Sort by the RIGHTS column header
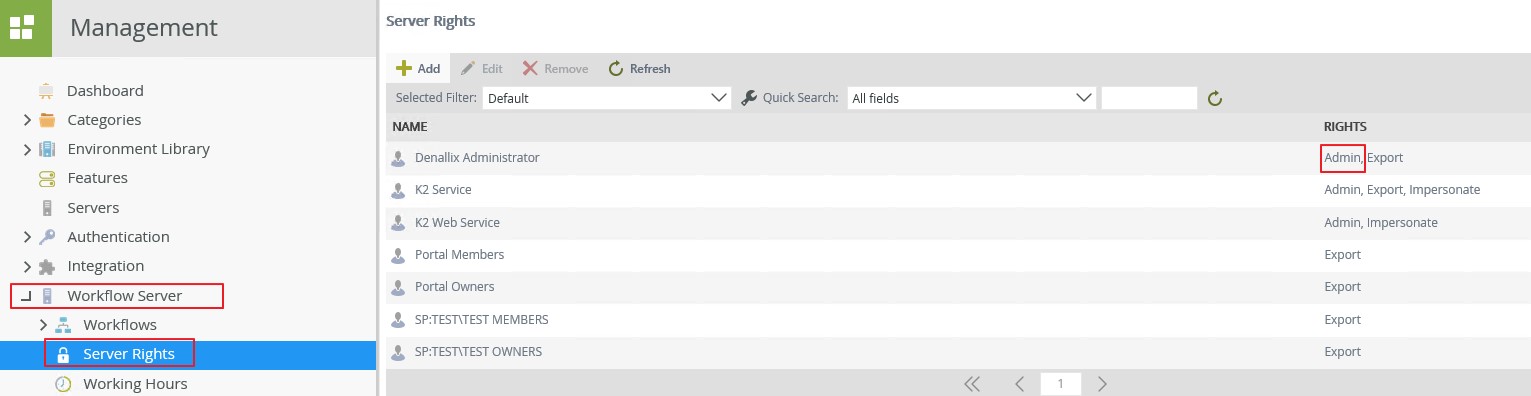 coord(1345,127)
